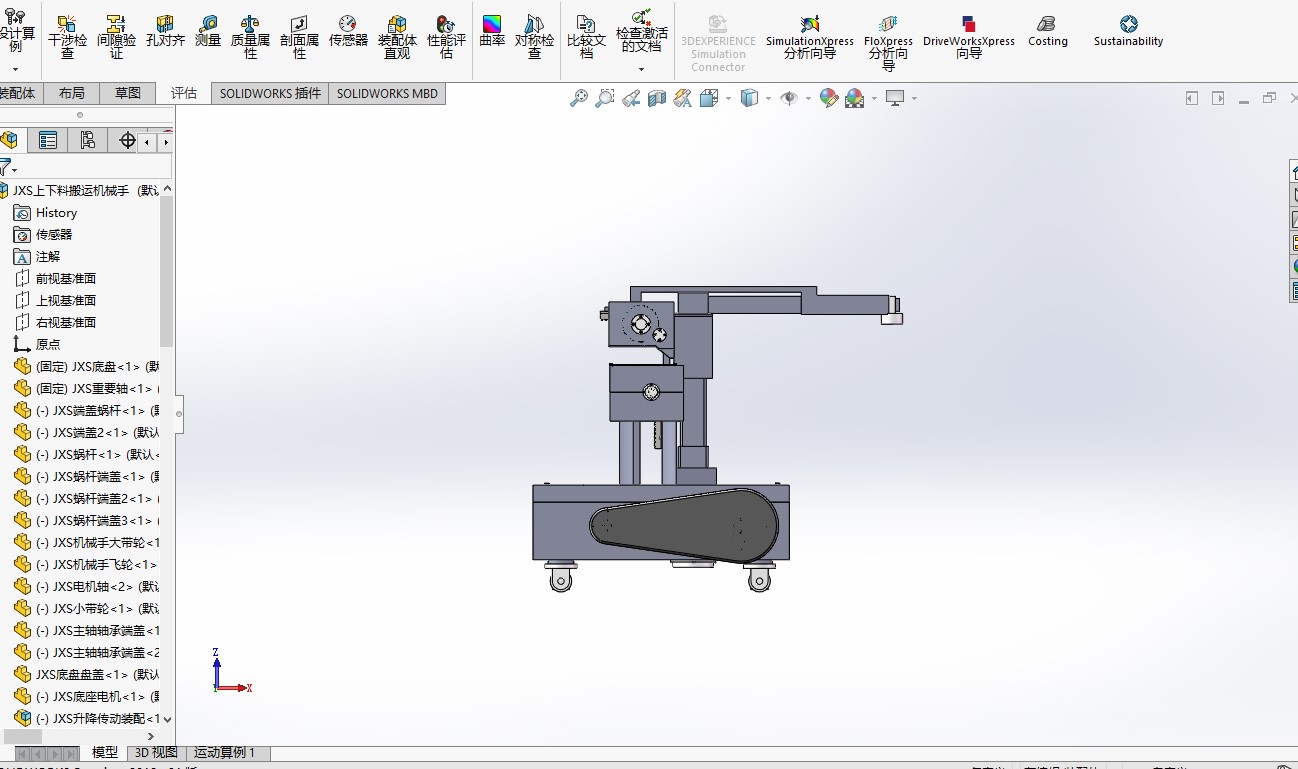Open the View Orientation dropdown arrow
The image size is (1298, 769).
point(728,98)
